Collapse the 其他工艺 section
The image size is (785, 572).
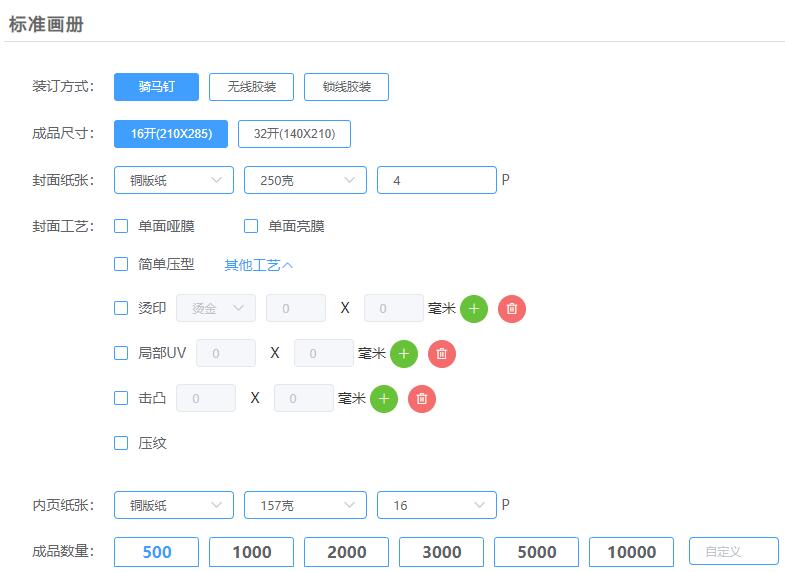click(x=259, y=265)
